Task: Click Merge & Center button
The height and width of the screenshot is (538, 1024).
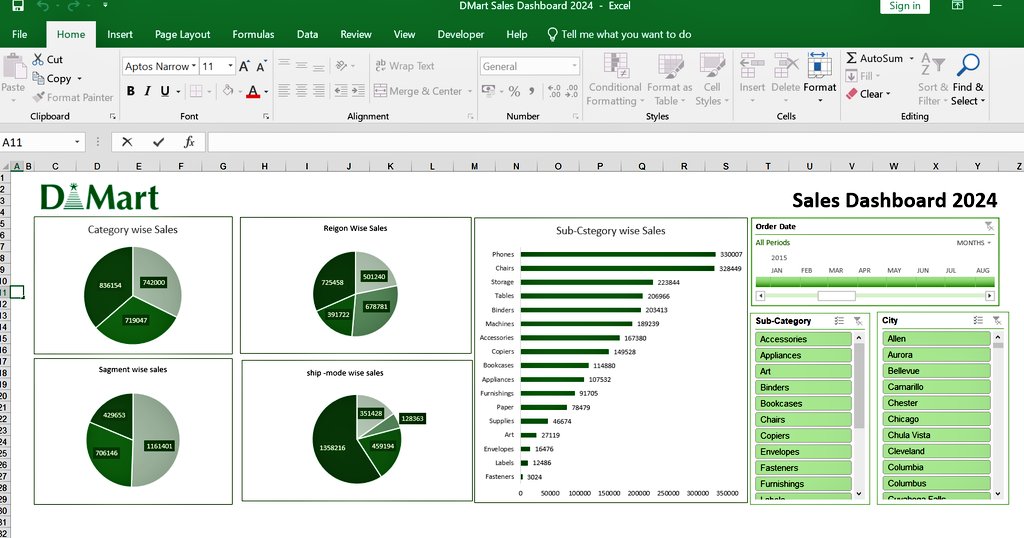Action: click(418, 91)
